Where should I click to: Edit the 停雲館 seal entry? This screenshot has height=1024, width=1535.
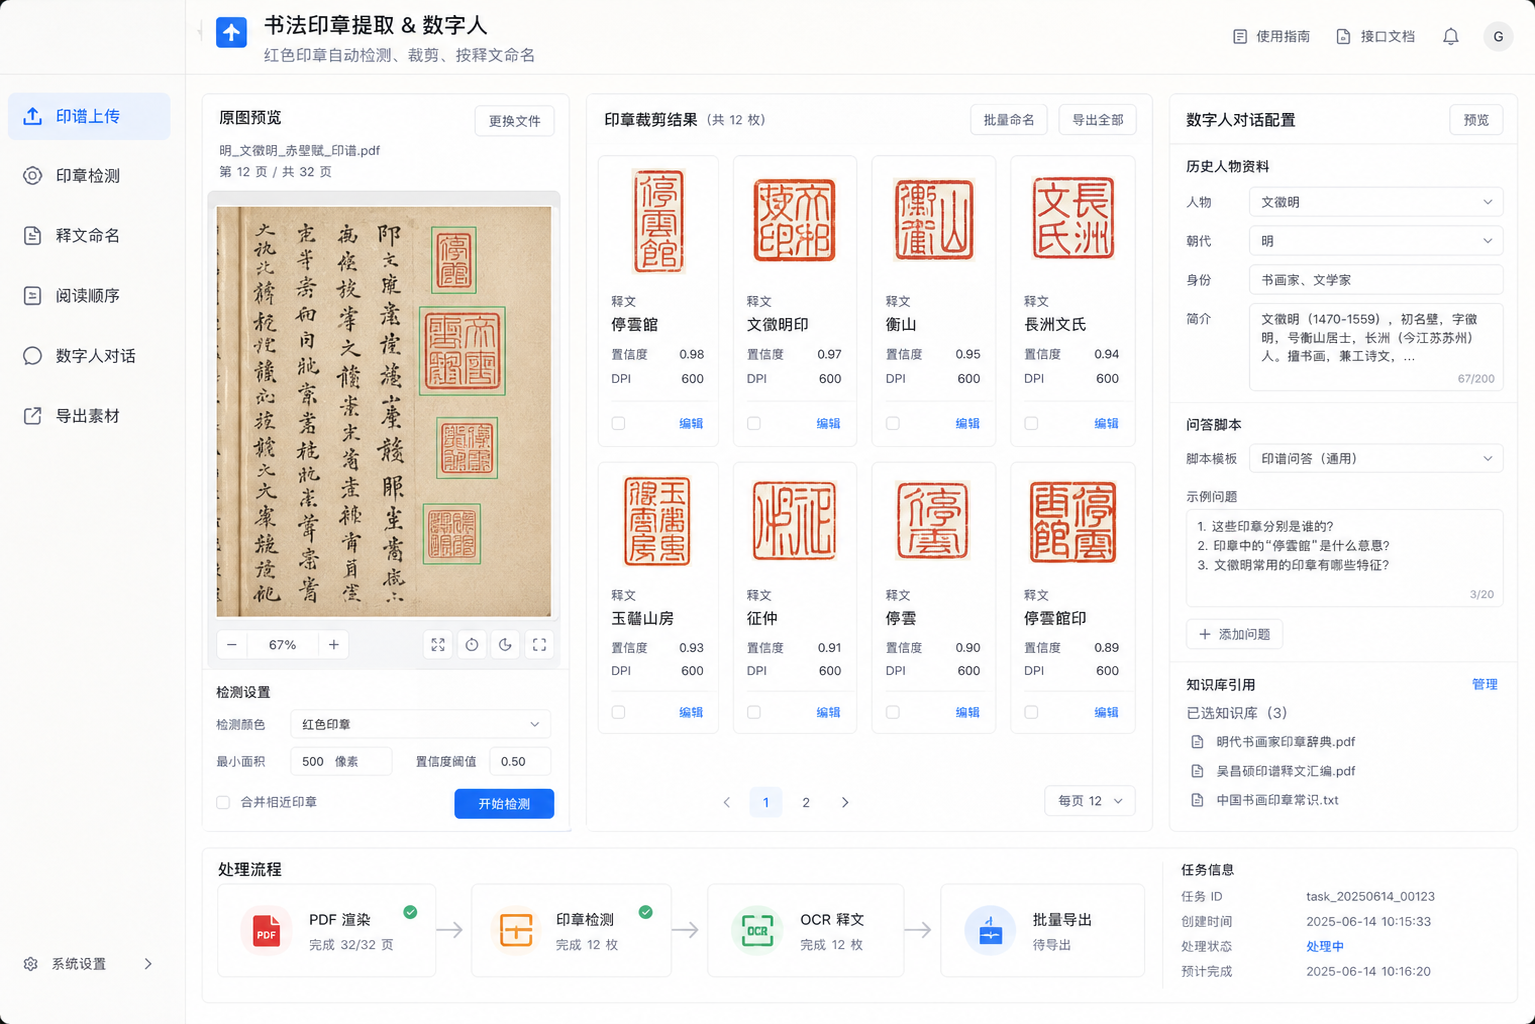coord(691,423)
